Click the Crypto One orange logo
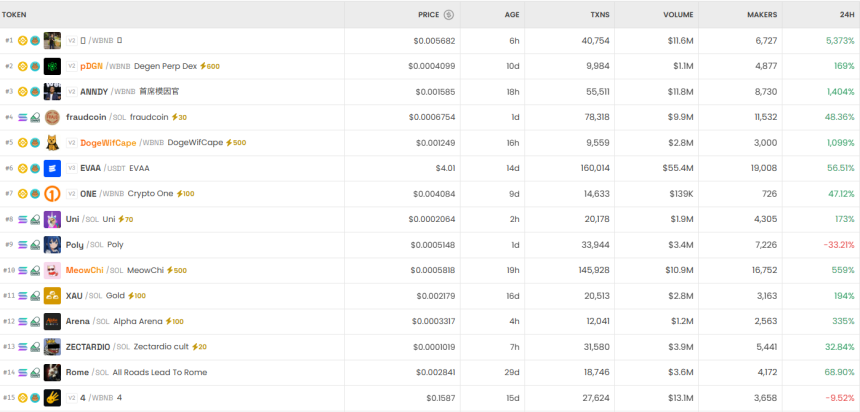This screenshot has height=412, width=860. [x=52, y=194]
